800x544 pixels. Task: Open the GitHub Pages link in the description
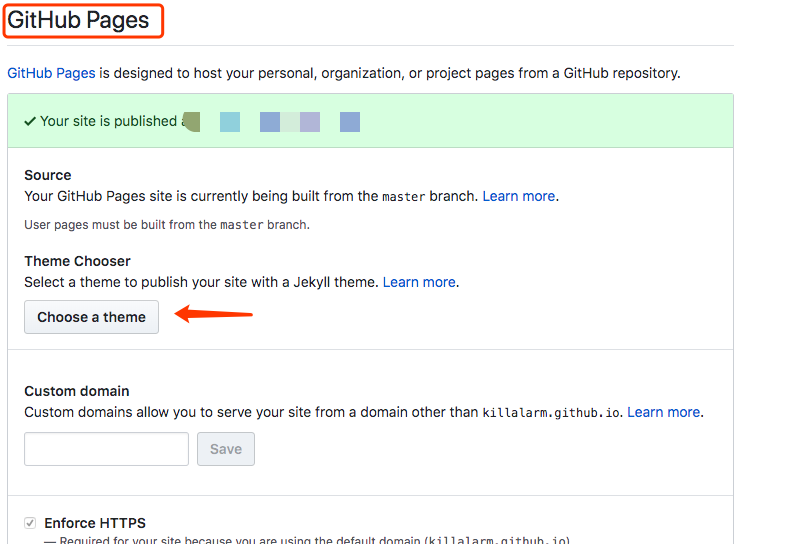(x=51, y=73)
